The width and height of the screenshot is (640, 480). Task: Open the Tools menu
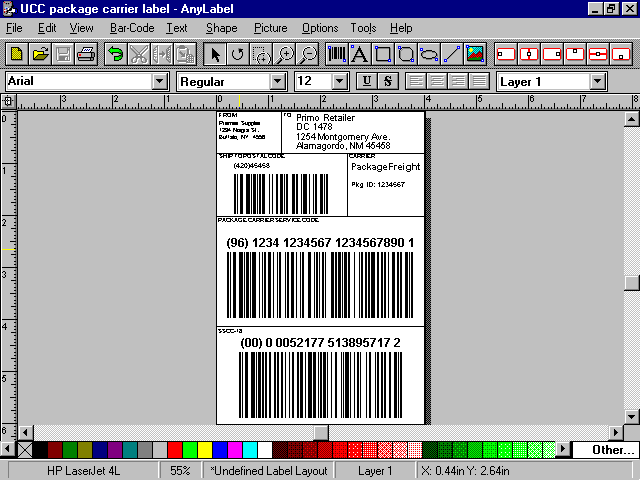point(363,28)
